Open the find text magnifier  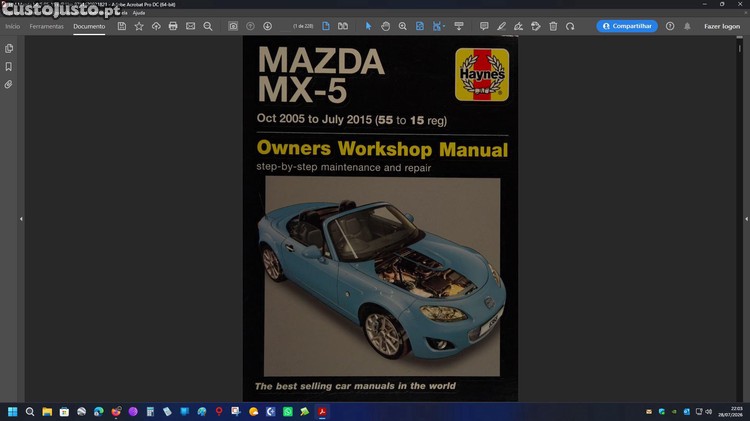208,26
